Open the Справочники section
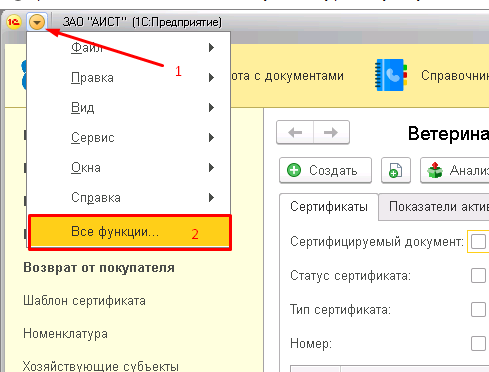489x372 pixels. [x=455, y=76]
